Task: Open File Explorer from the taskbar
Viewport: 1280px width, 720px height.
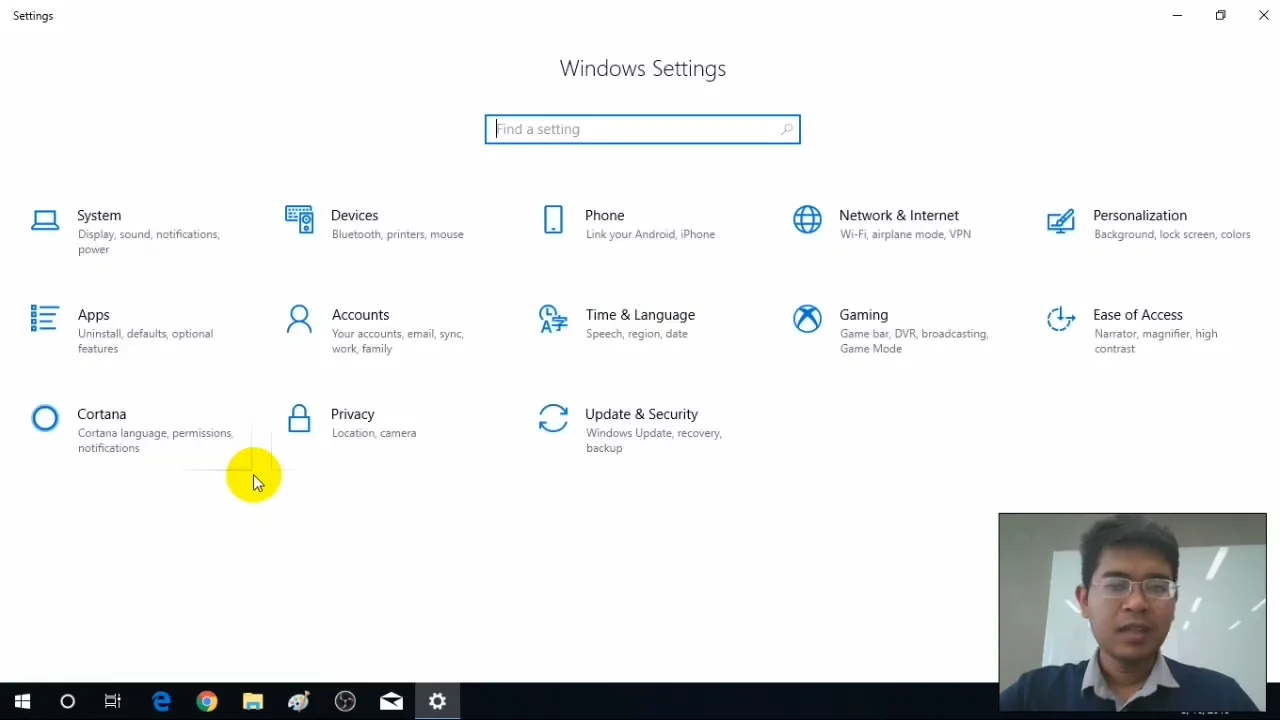Action: pos(253,701)
